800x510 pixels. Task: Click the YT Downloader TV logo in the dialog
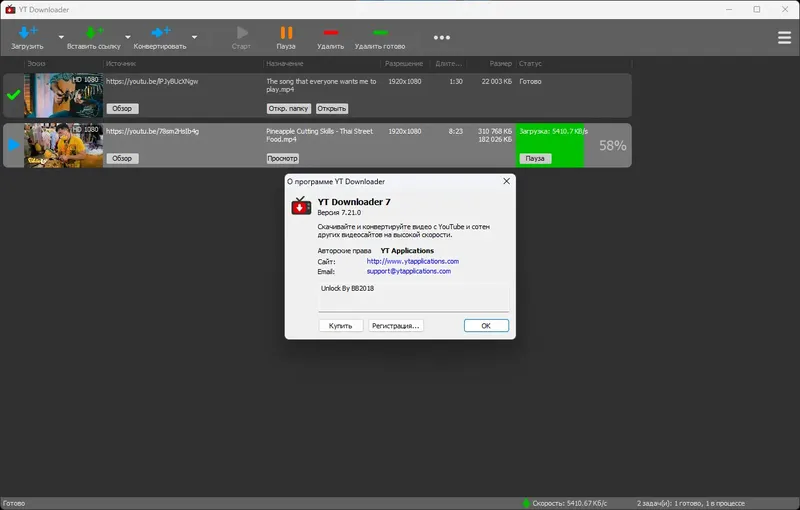pos(301,206)
